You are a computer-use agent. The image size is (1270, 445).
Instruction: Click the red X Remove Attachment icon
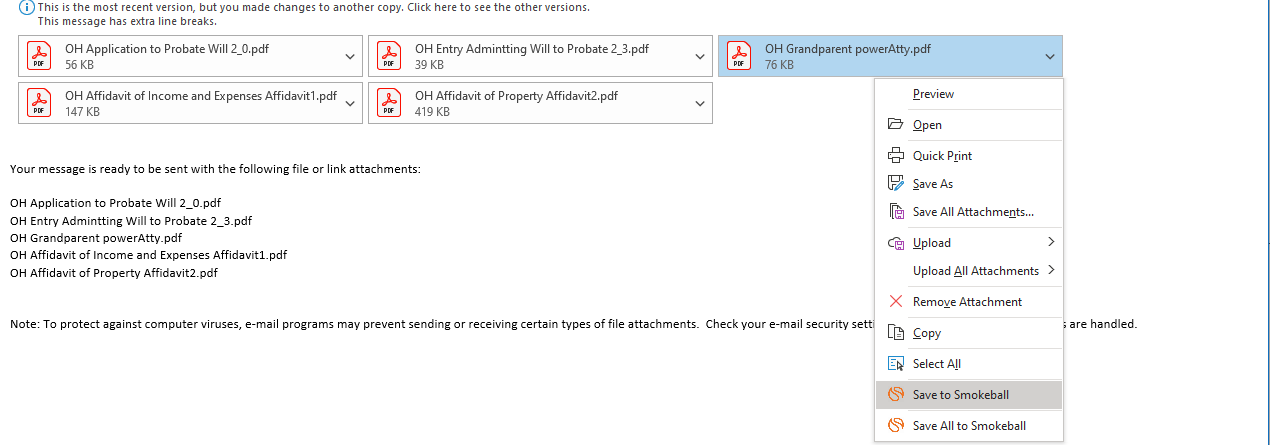coord(895,302)
